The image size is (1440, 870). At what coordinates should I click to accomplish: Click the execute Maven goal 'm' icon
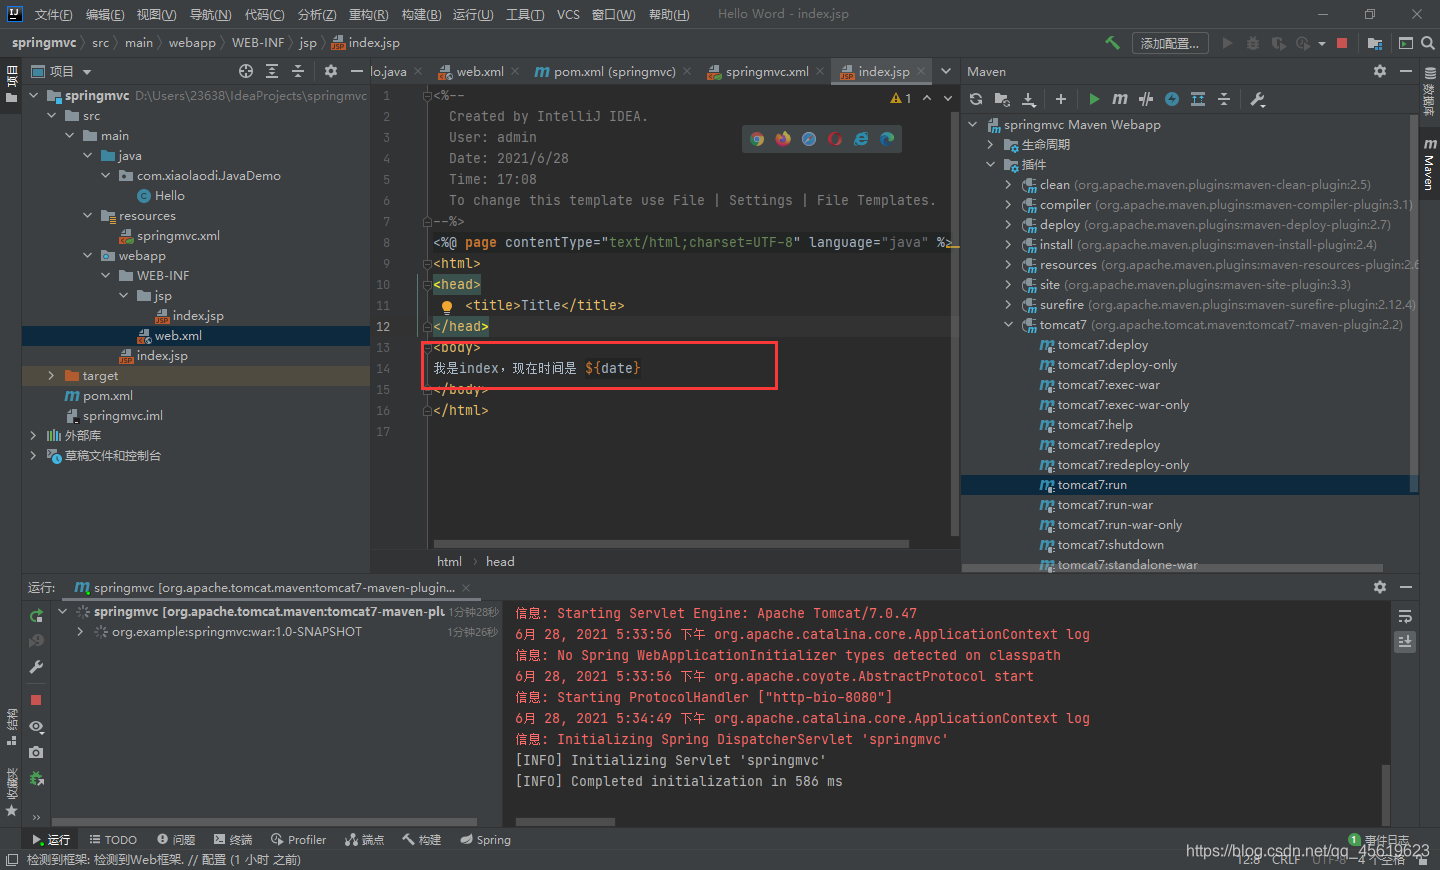[x=1118, y=99]
